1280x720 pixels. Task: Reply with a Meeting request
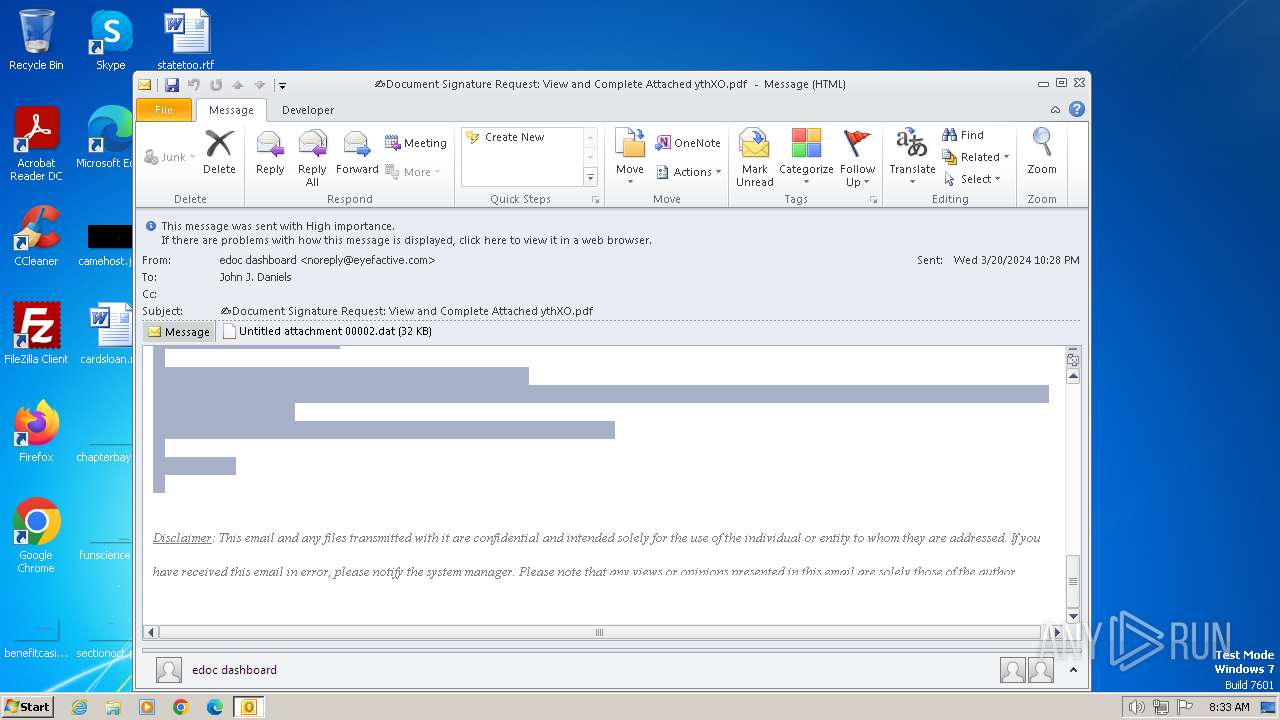coord(416,143)
